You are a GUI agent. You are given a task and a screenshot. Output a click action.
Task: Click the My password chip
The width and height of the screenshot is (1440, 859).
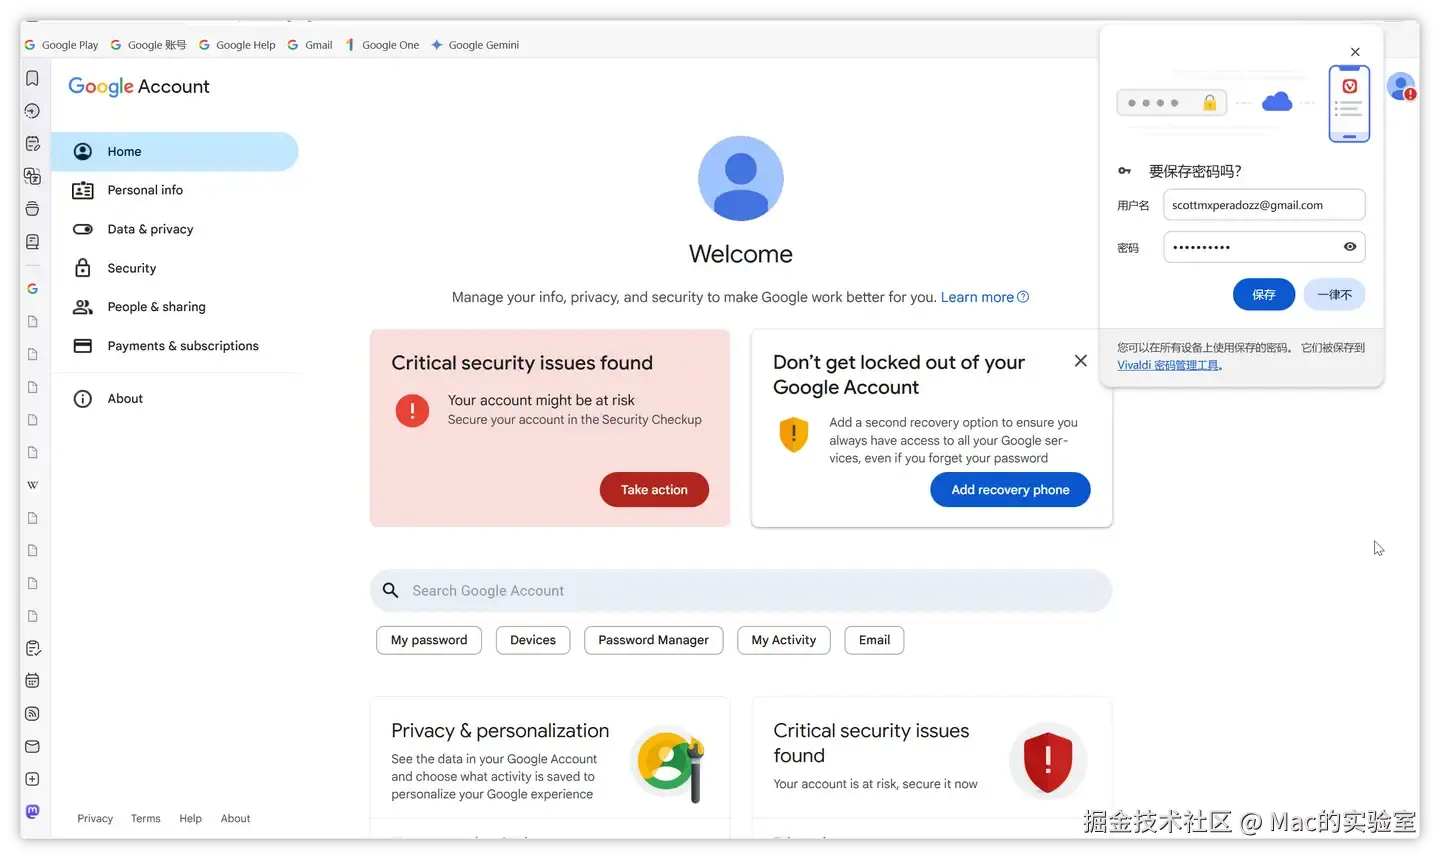[x=429, y=640]
